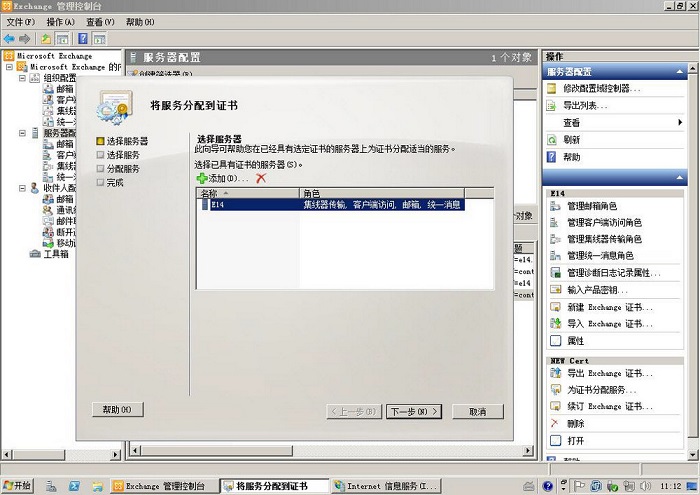Viewport: 700px width, 495px height.
Task: Collapse the 组织配置 tree node
Action: click(x=22, y=78)
